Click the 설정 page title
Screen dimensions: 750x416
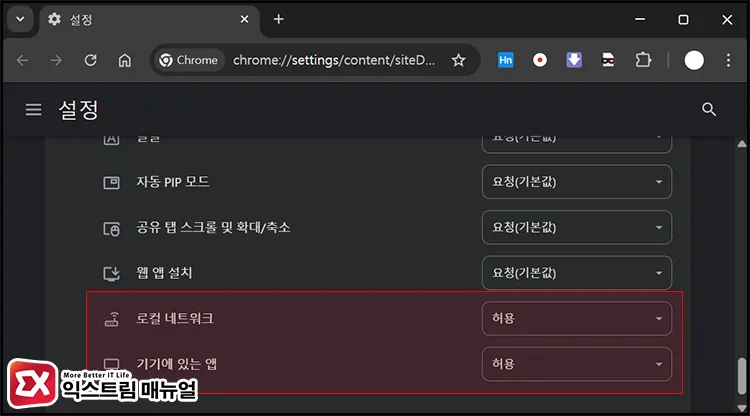pos(78,109)
